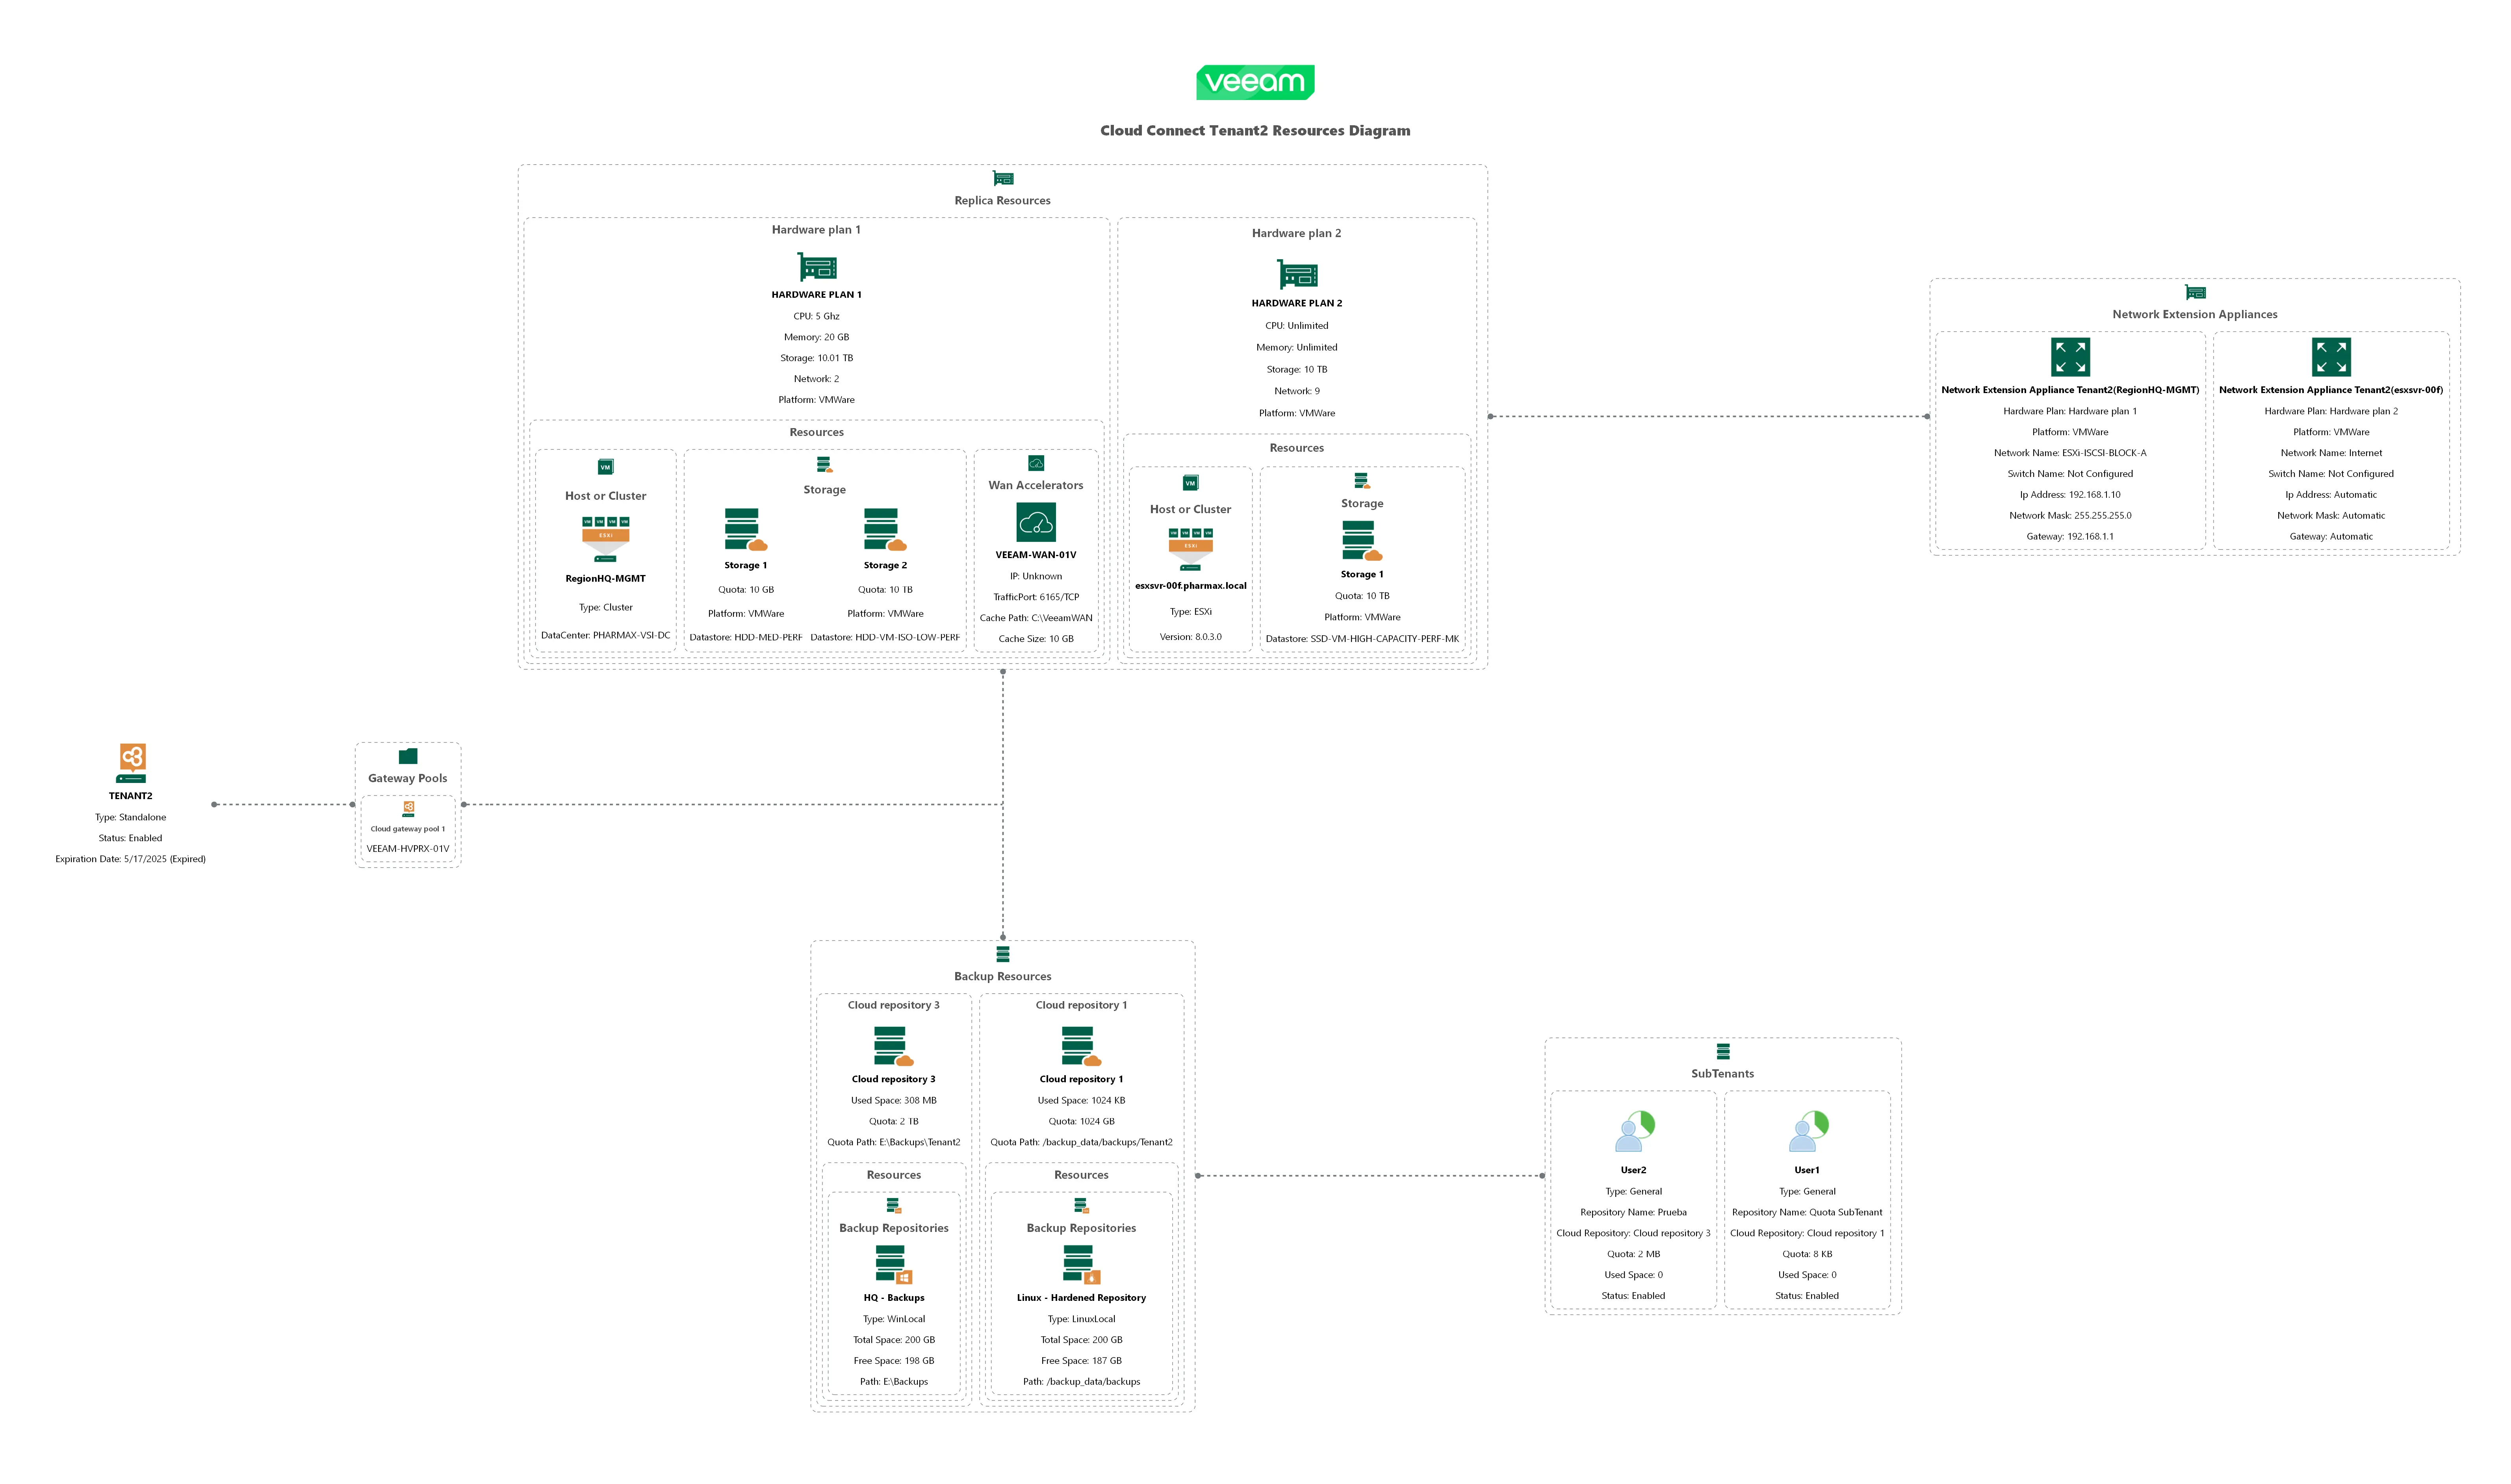This screenshot has width=2511, height=1484.
Task: Click the Backup Resources label
Action: (x=1003, y=977)
